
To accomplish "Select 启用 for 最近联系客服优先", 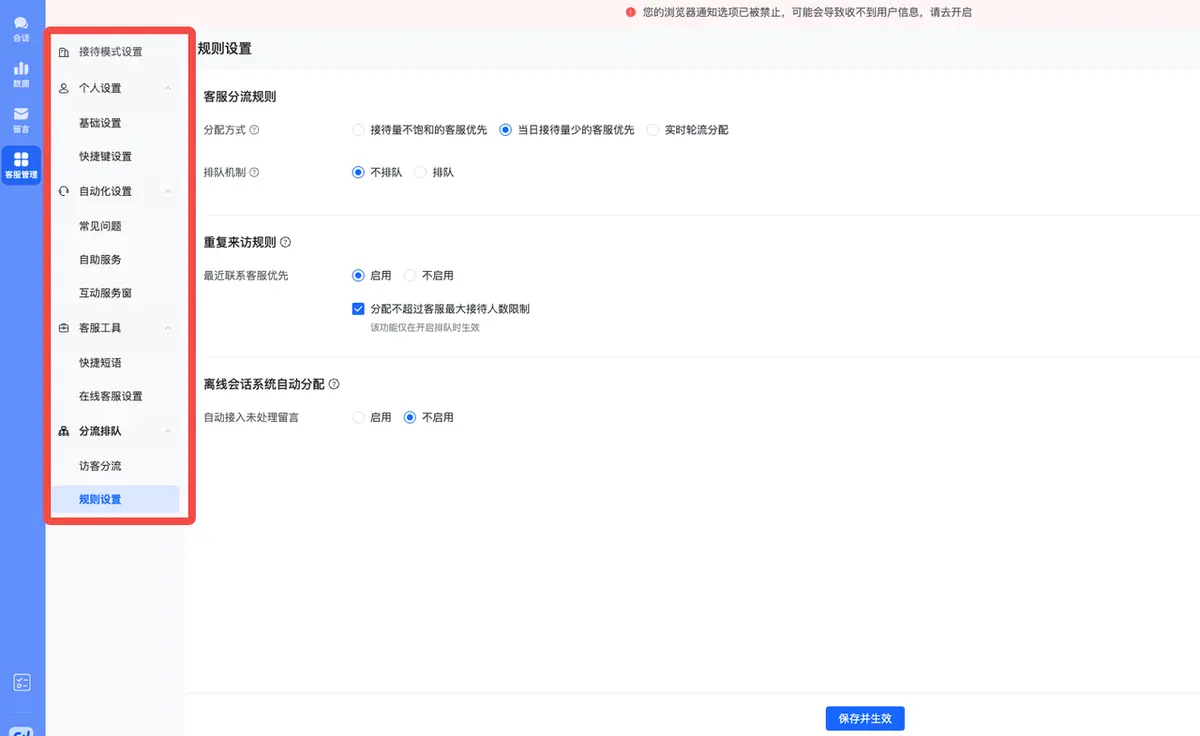I will (358, 275).
